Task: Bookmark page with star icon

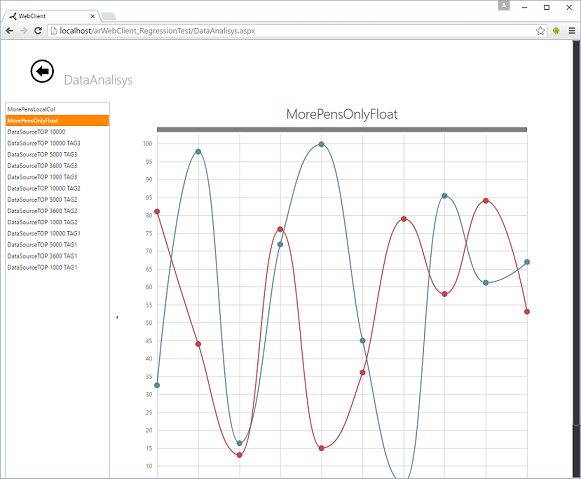Action: tap(540, 31)
